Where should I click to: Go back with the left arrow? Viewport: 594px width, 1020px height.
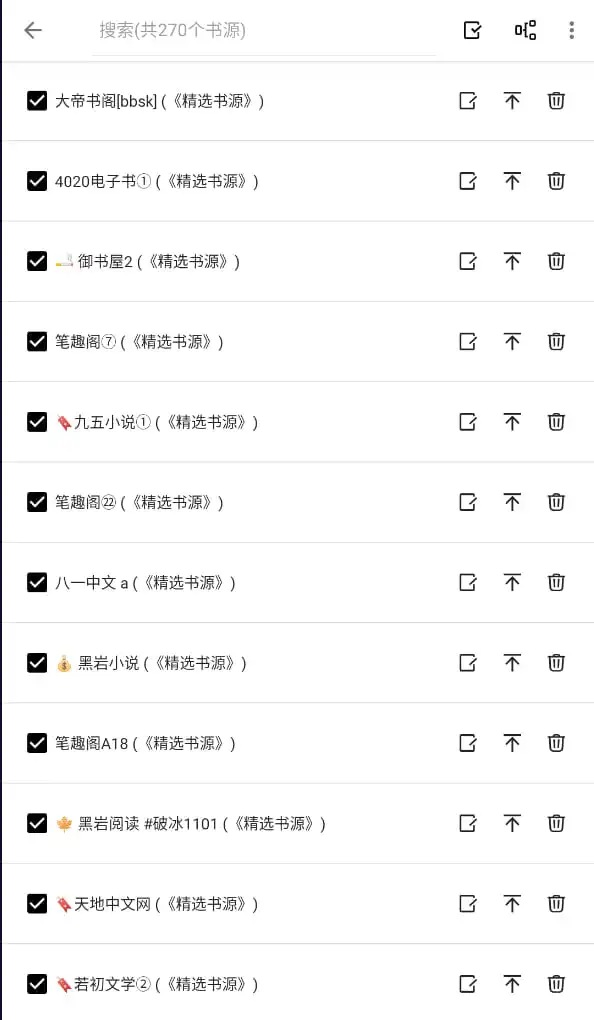33,30
